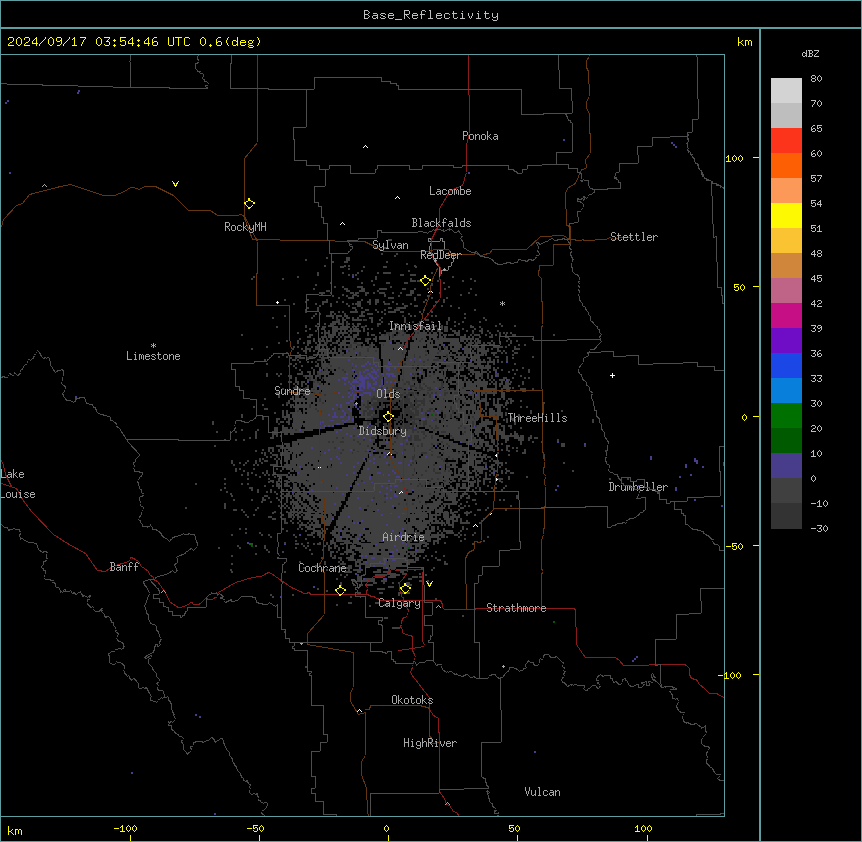Click the yellow diamond marker above RockyMH

click(249, 204)
